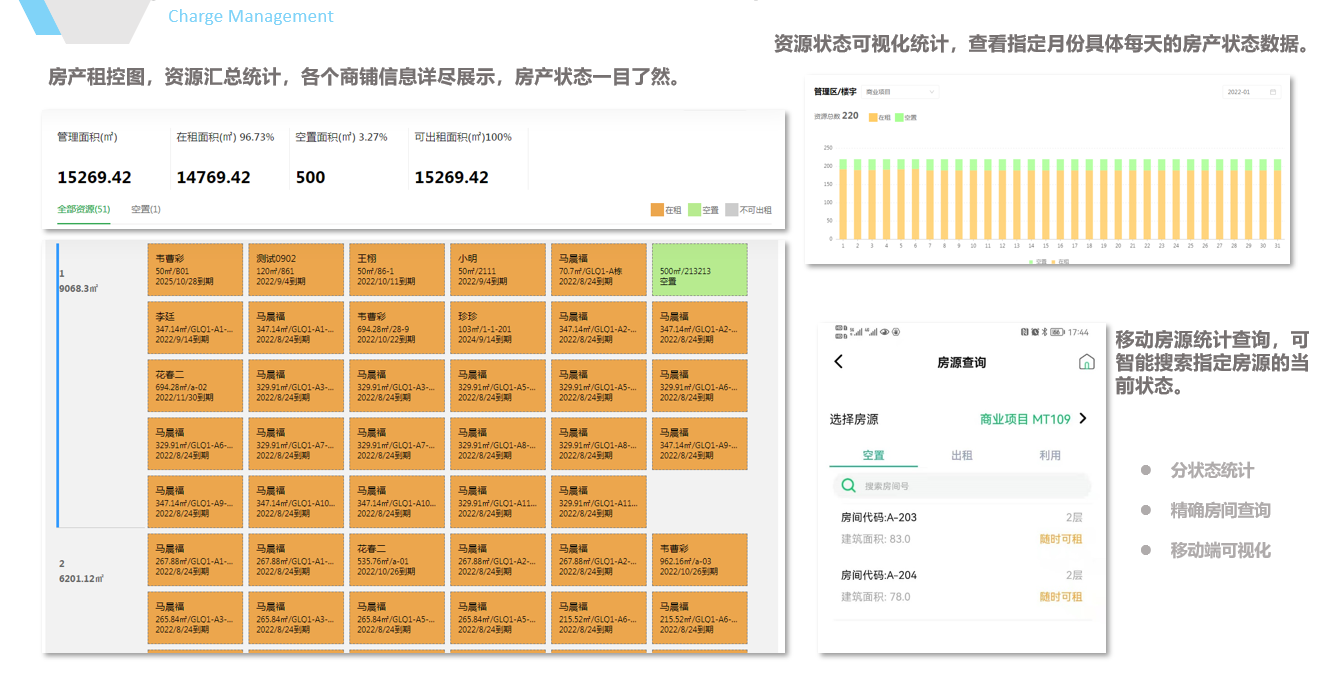Click the orange 在租 legend swatch in 租控图
1332x681 pixels.
pyautogui.click(x=657, y=210)
